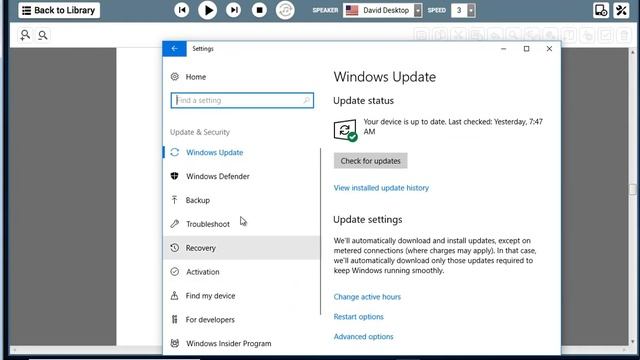Screen dimensions: 640x360
Task: Close the Settings window
Action: 549,49
